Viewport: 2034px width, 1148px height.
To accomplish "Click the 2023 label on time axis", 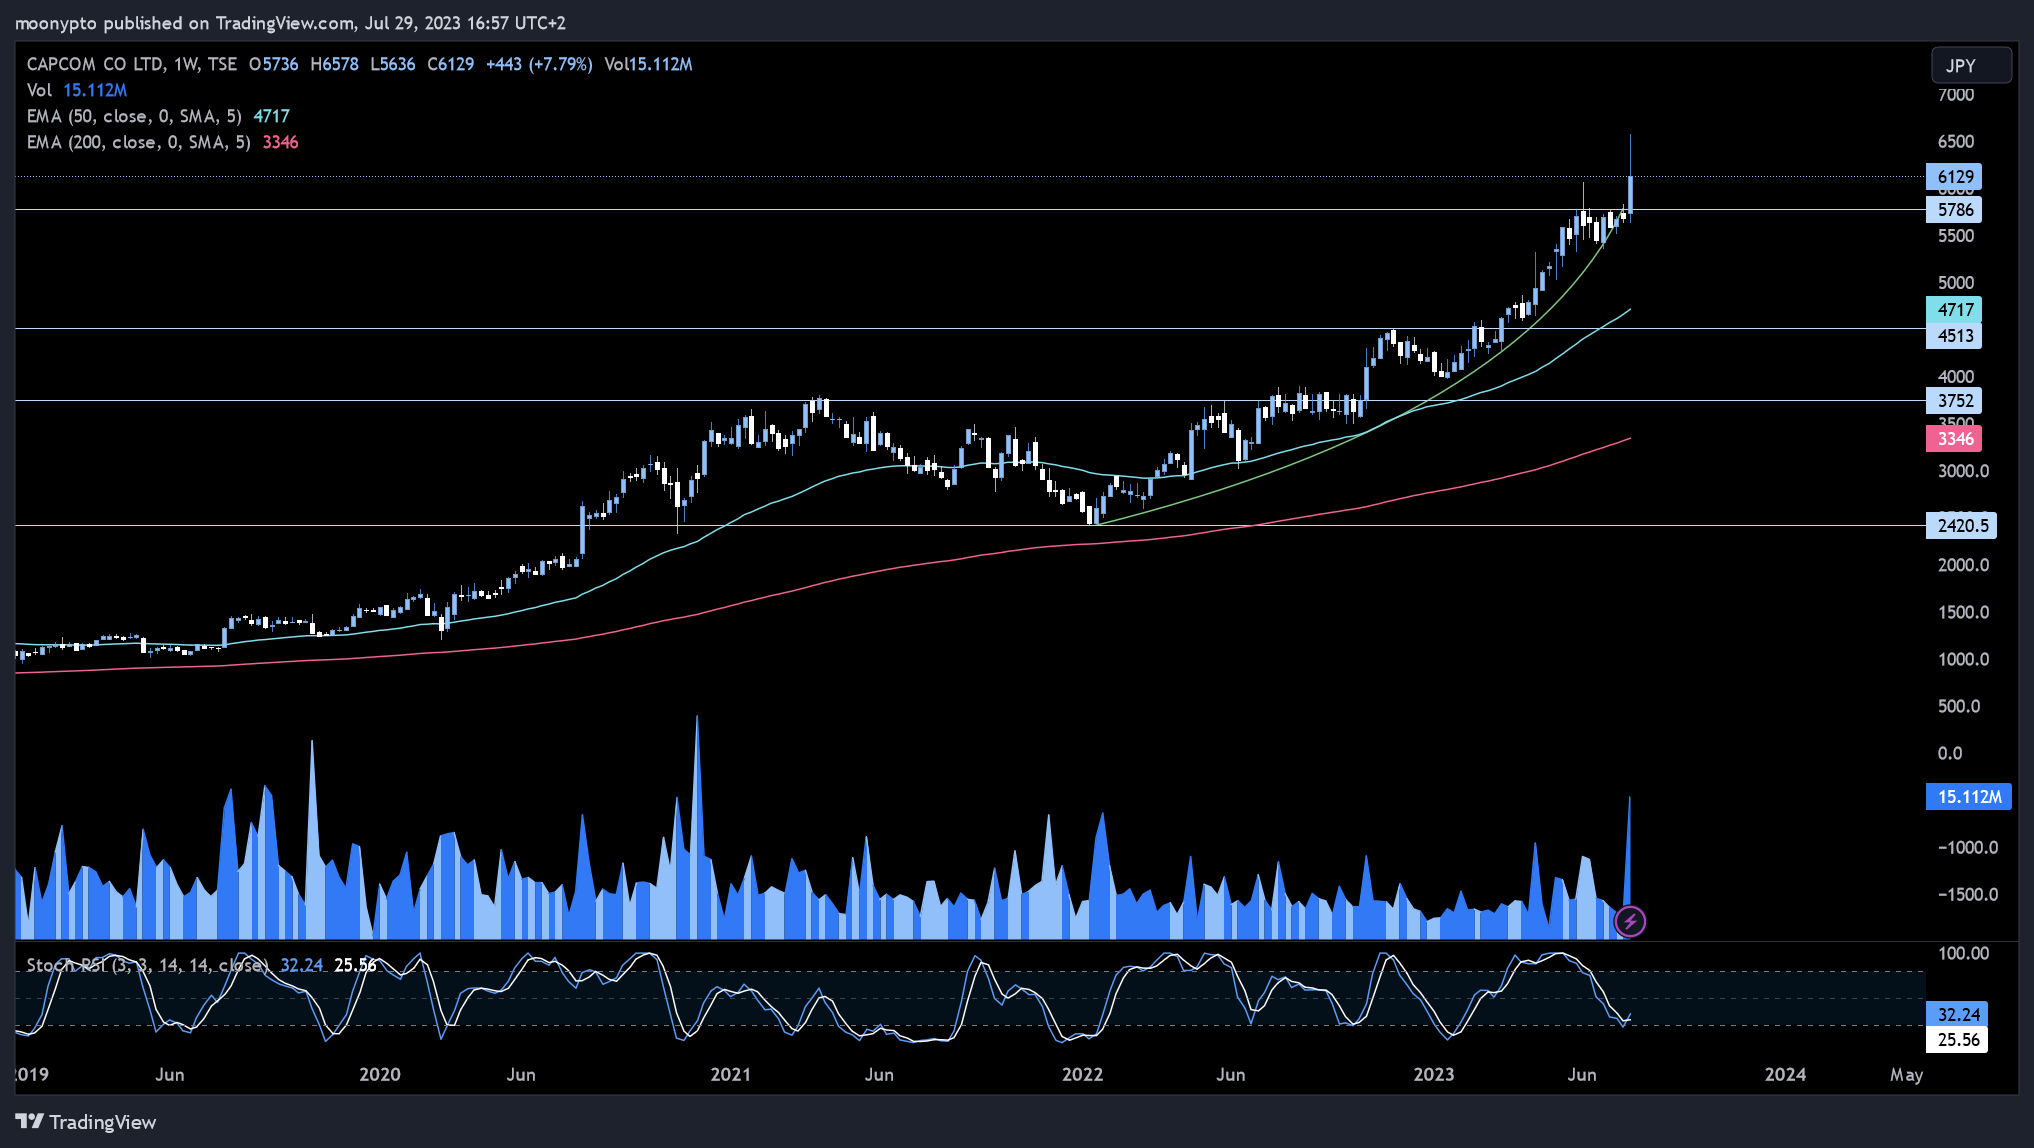I will pyautogui.click(x=1433, y=1075).
